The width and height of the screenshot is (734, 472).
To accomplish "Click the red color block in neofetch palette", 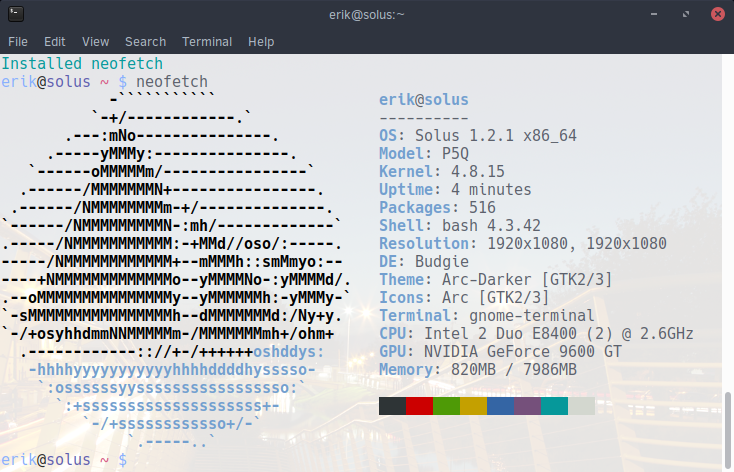I will pyautogui.click(x=419, y=406).
